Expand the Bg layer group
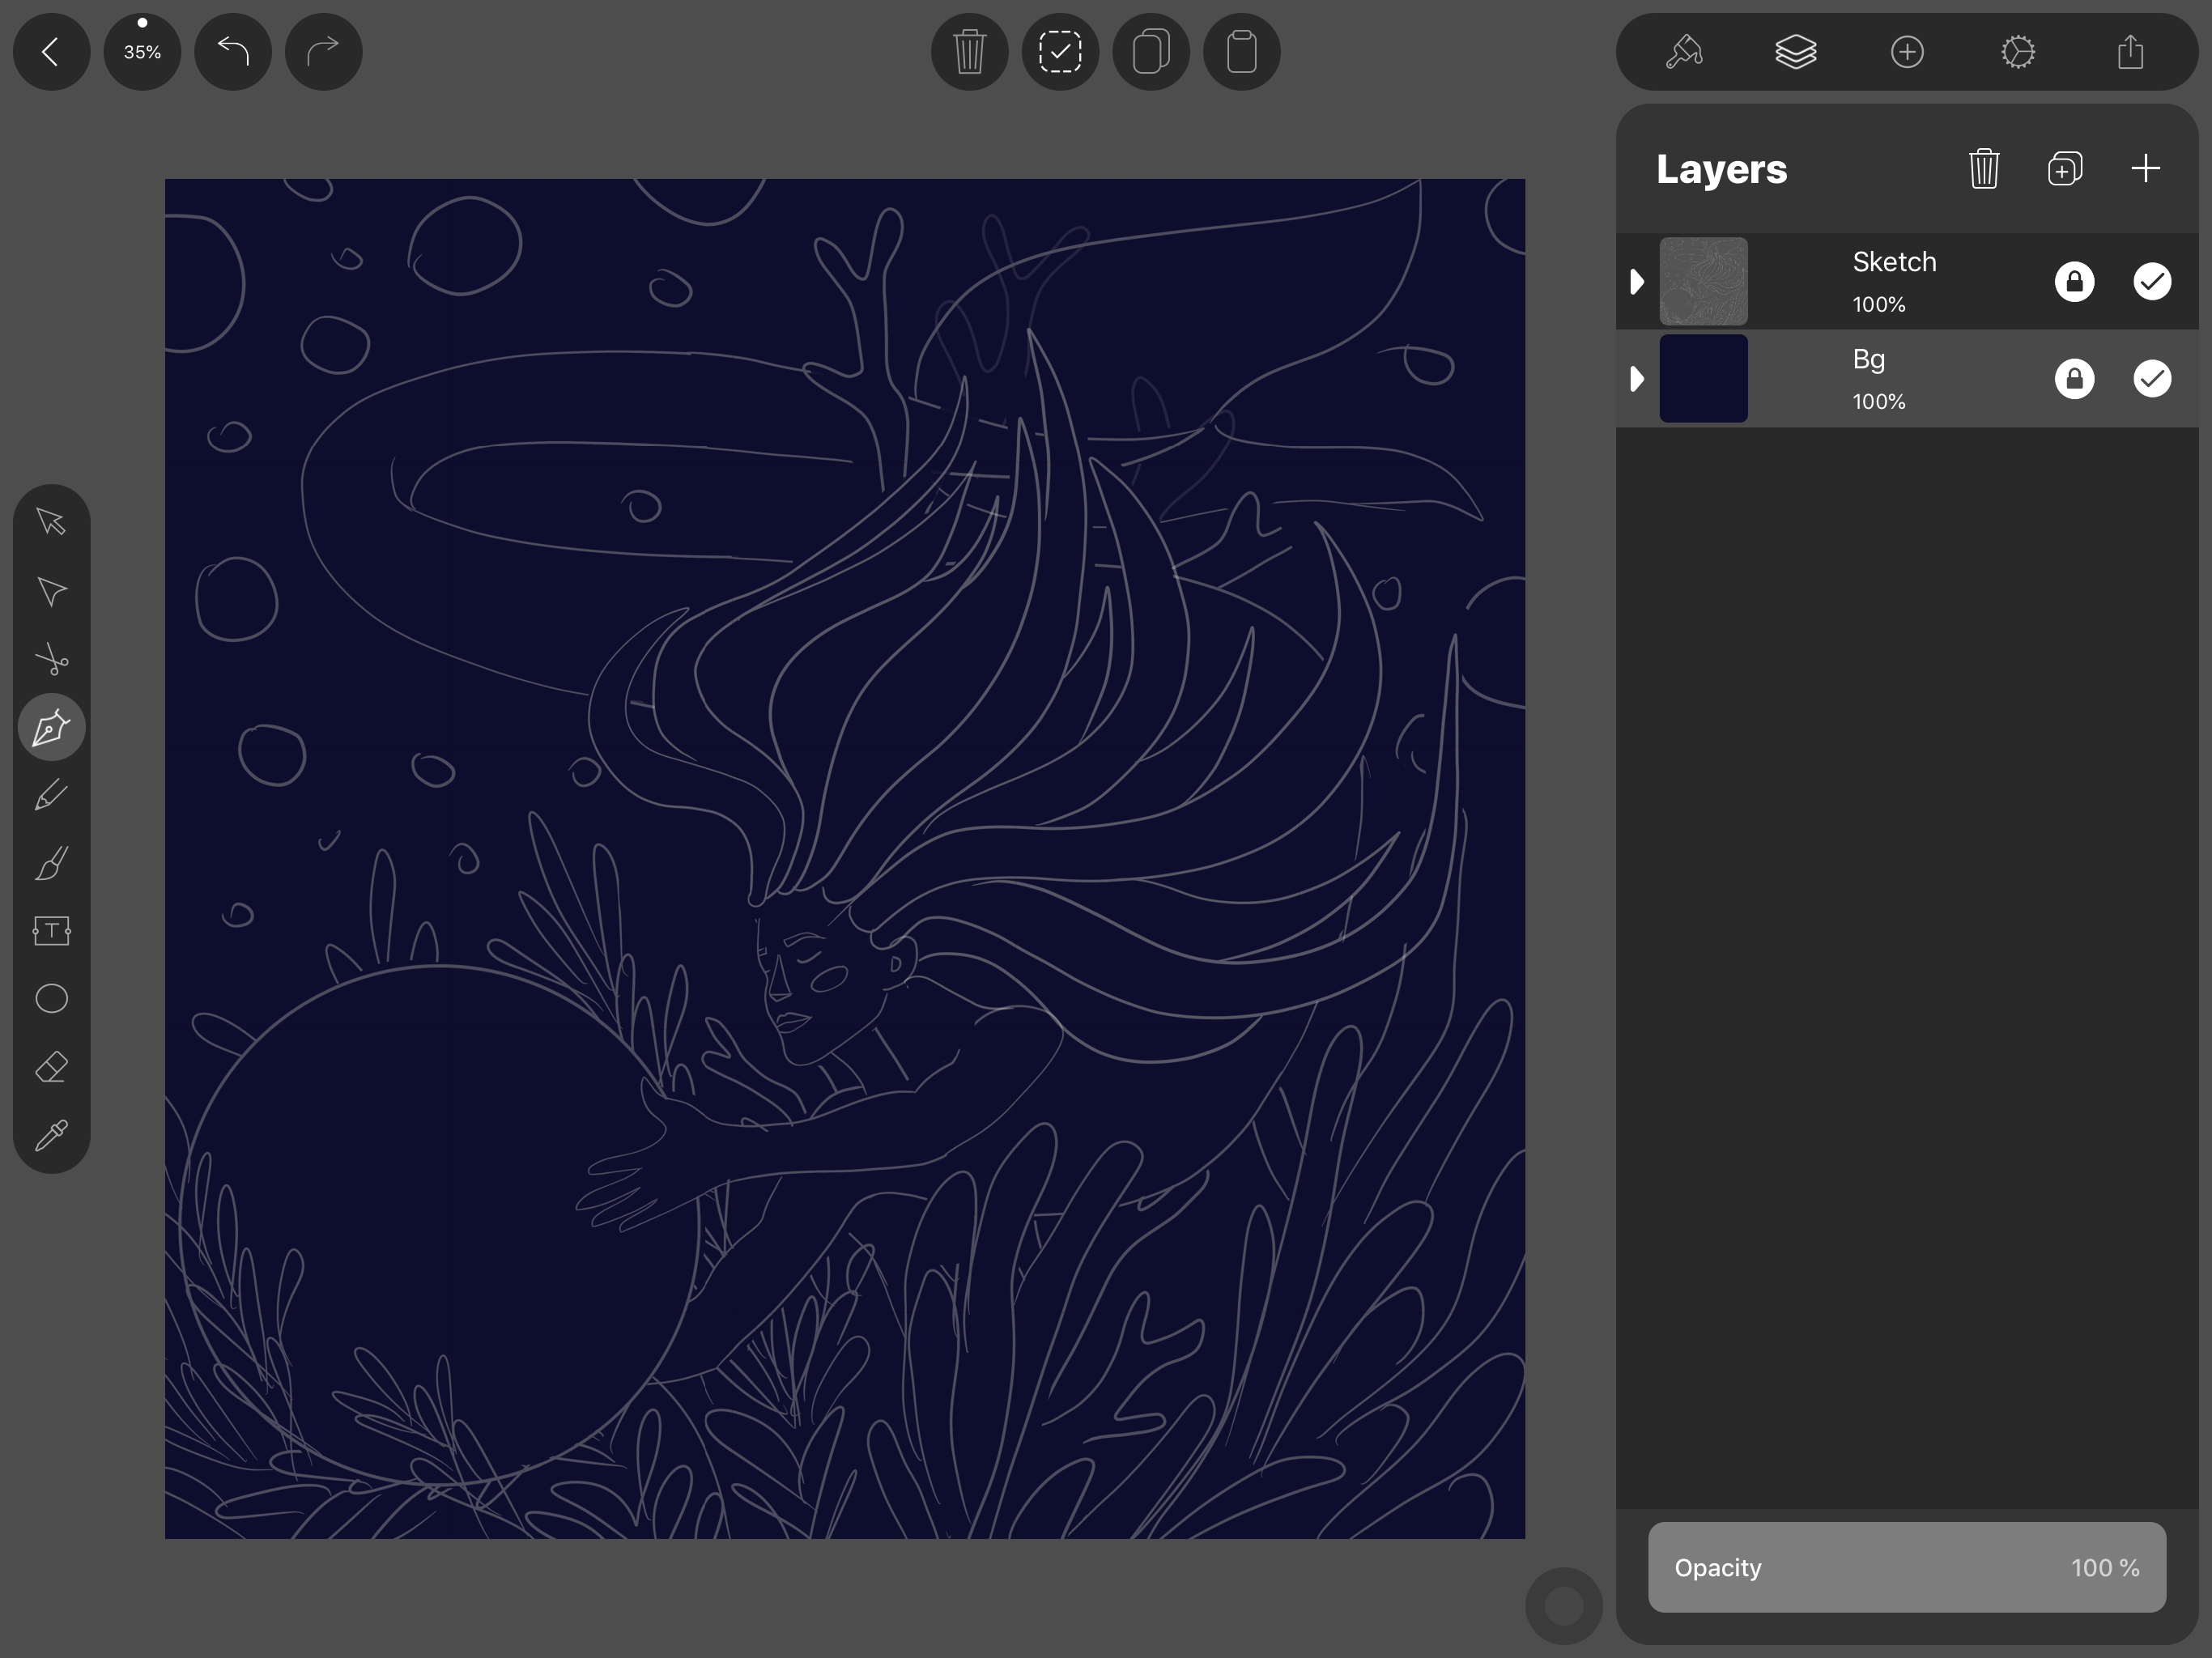 1634,378
